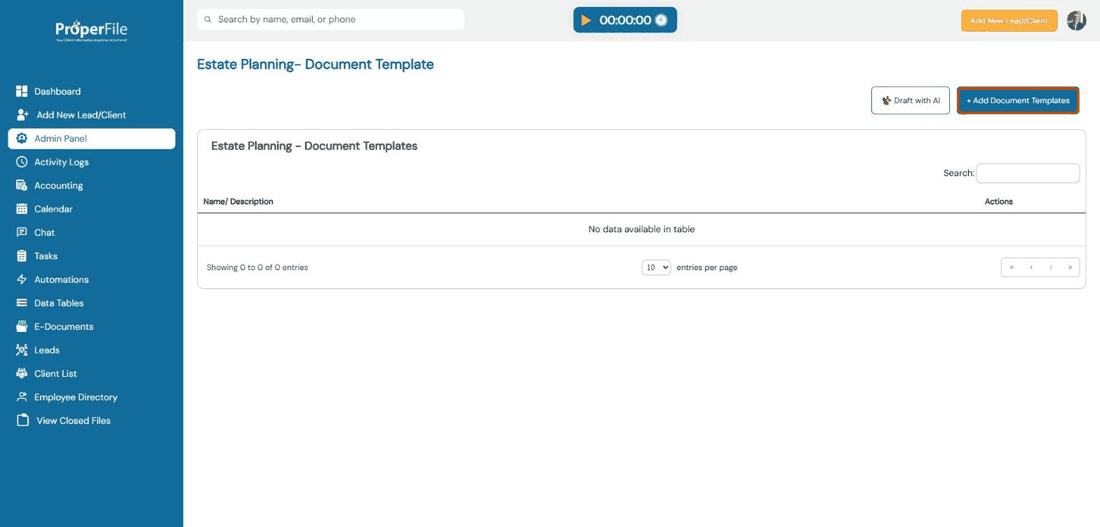Go to the next page of results

(1050, 267)
